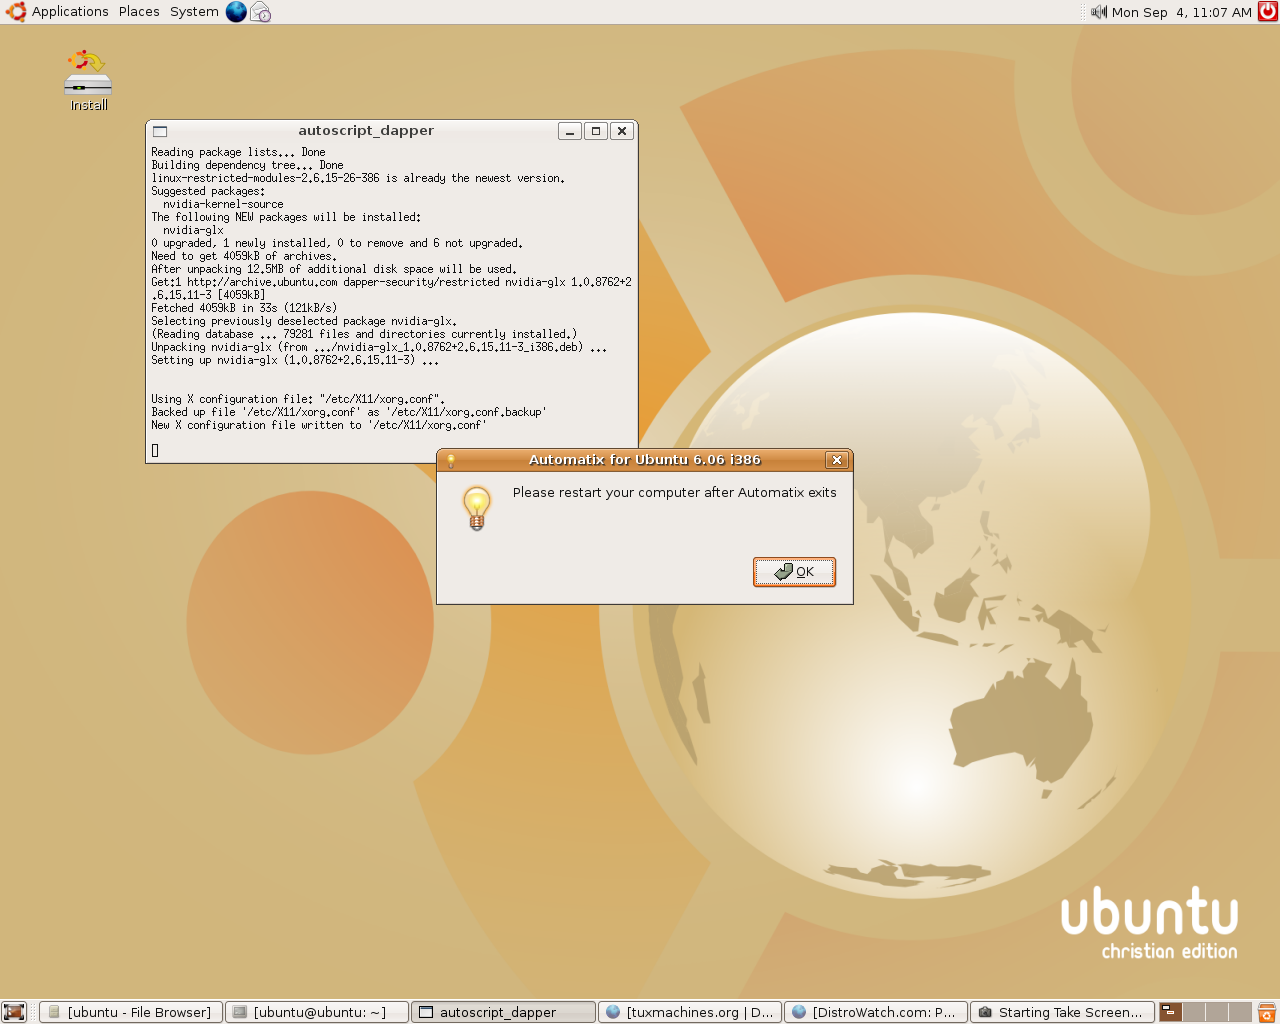Viewport: 1280px width, 1024px height.
Task: Open the Applications menu
Action: [x=70, y=12]
